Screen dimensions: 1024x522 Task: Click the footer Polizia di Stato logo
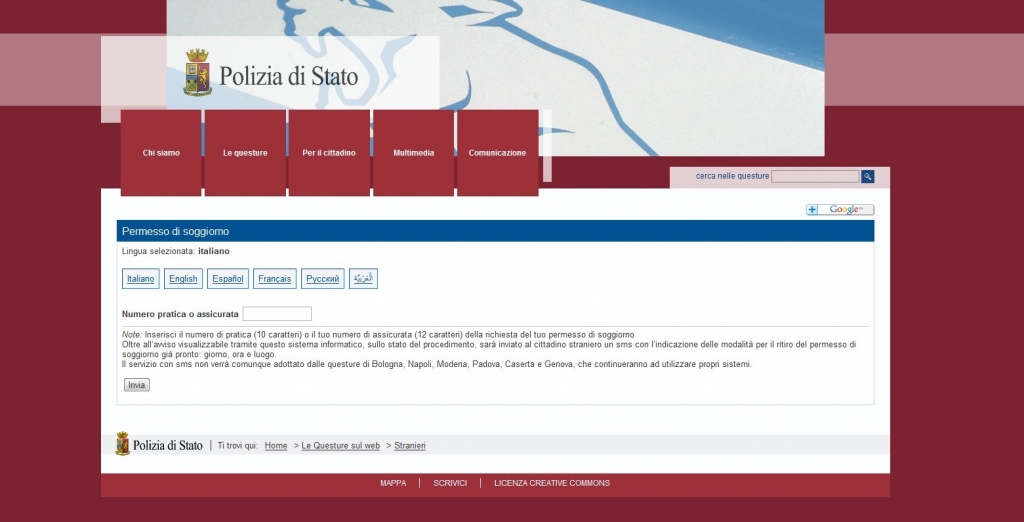point(159,445)
